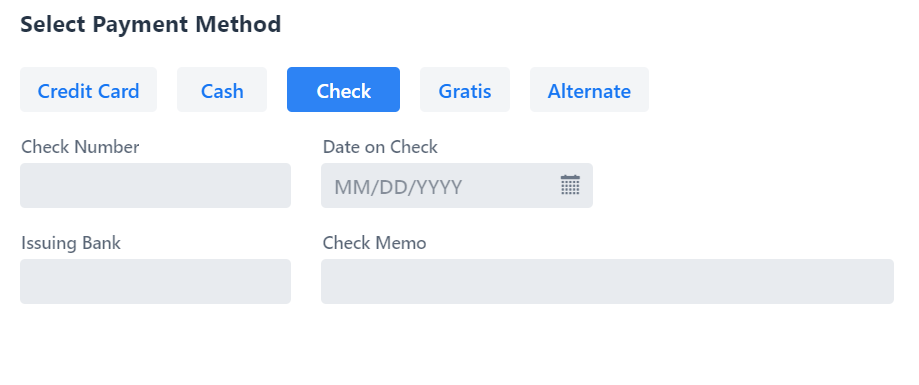Click the Issuing Bank label
Viewport: 919px width, 385px height.
pyautogui.click(x=71, y=243)
